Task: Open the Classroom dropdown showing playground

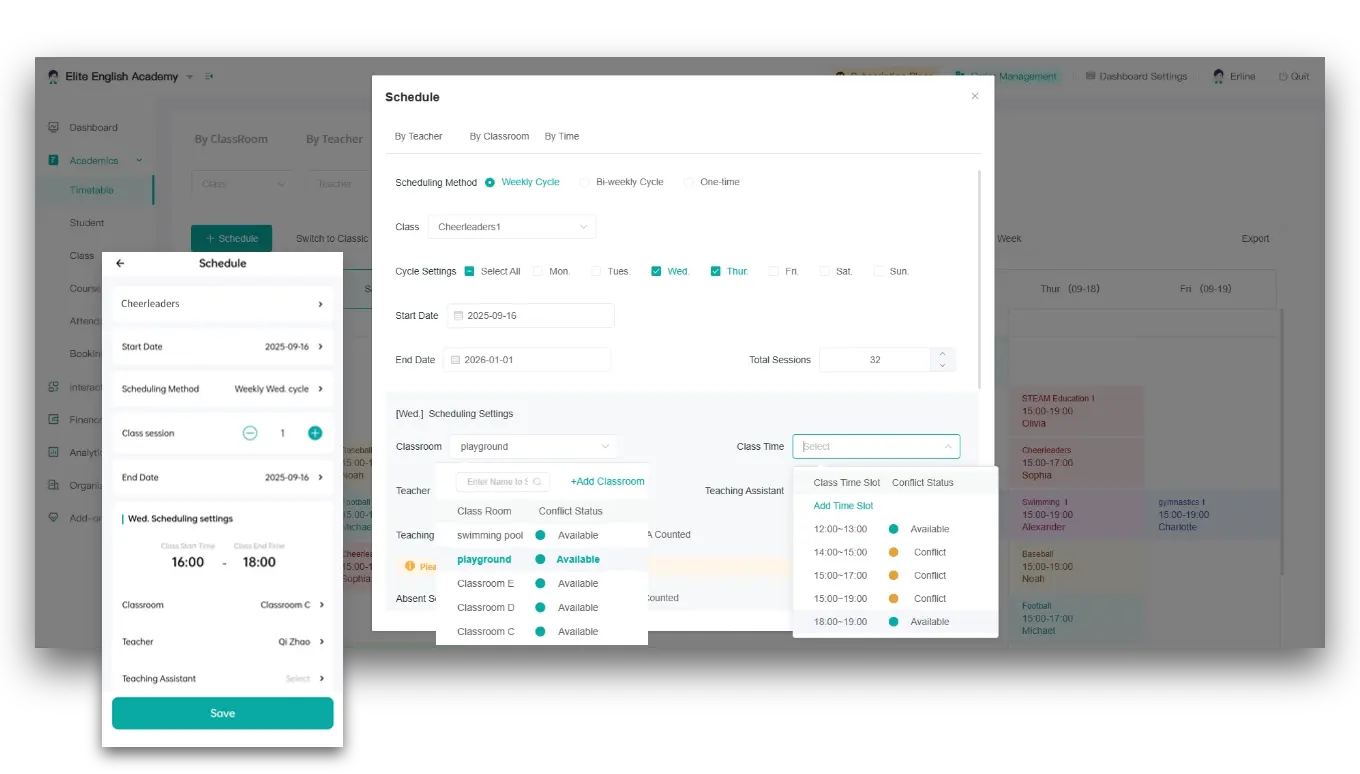Action: [534, 446]
